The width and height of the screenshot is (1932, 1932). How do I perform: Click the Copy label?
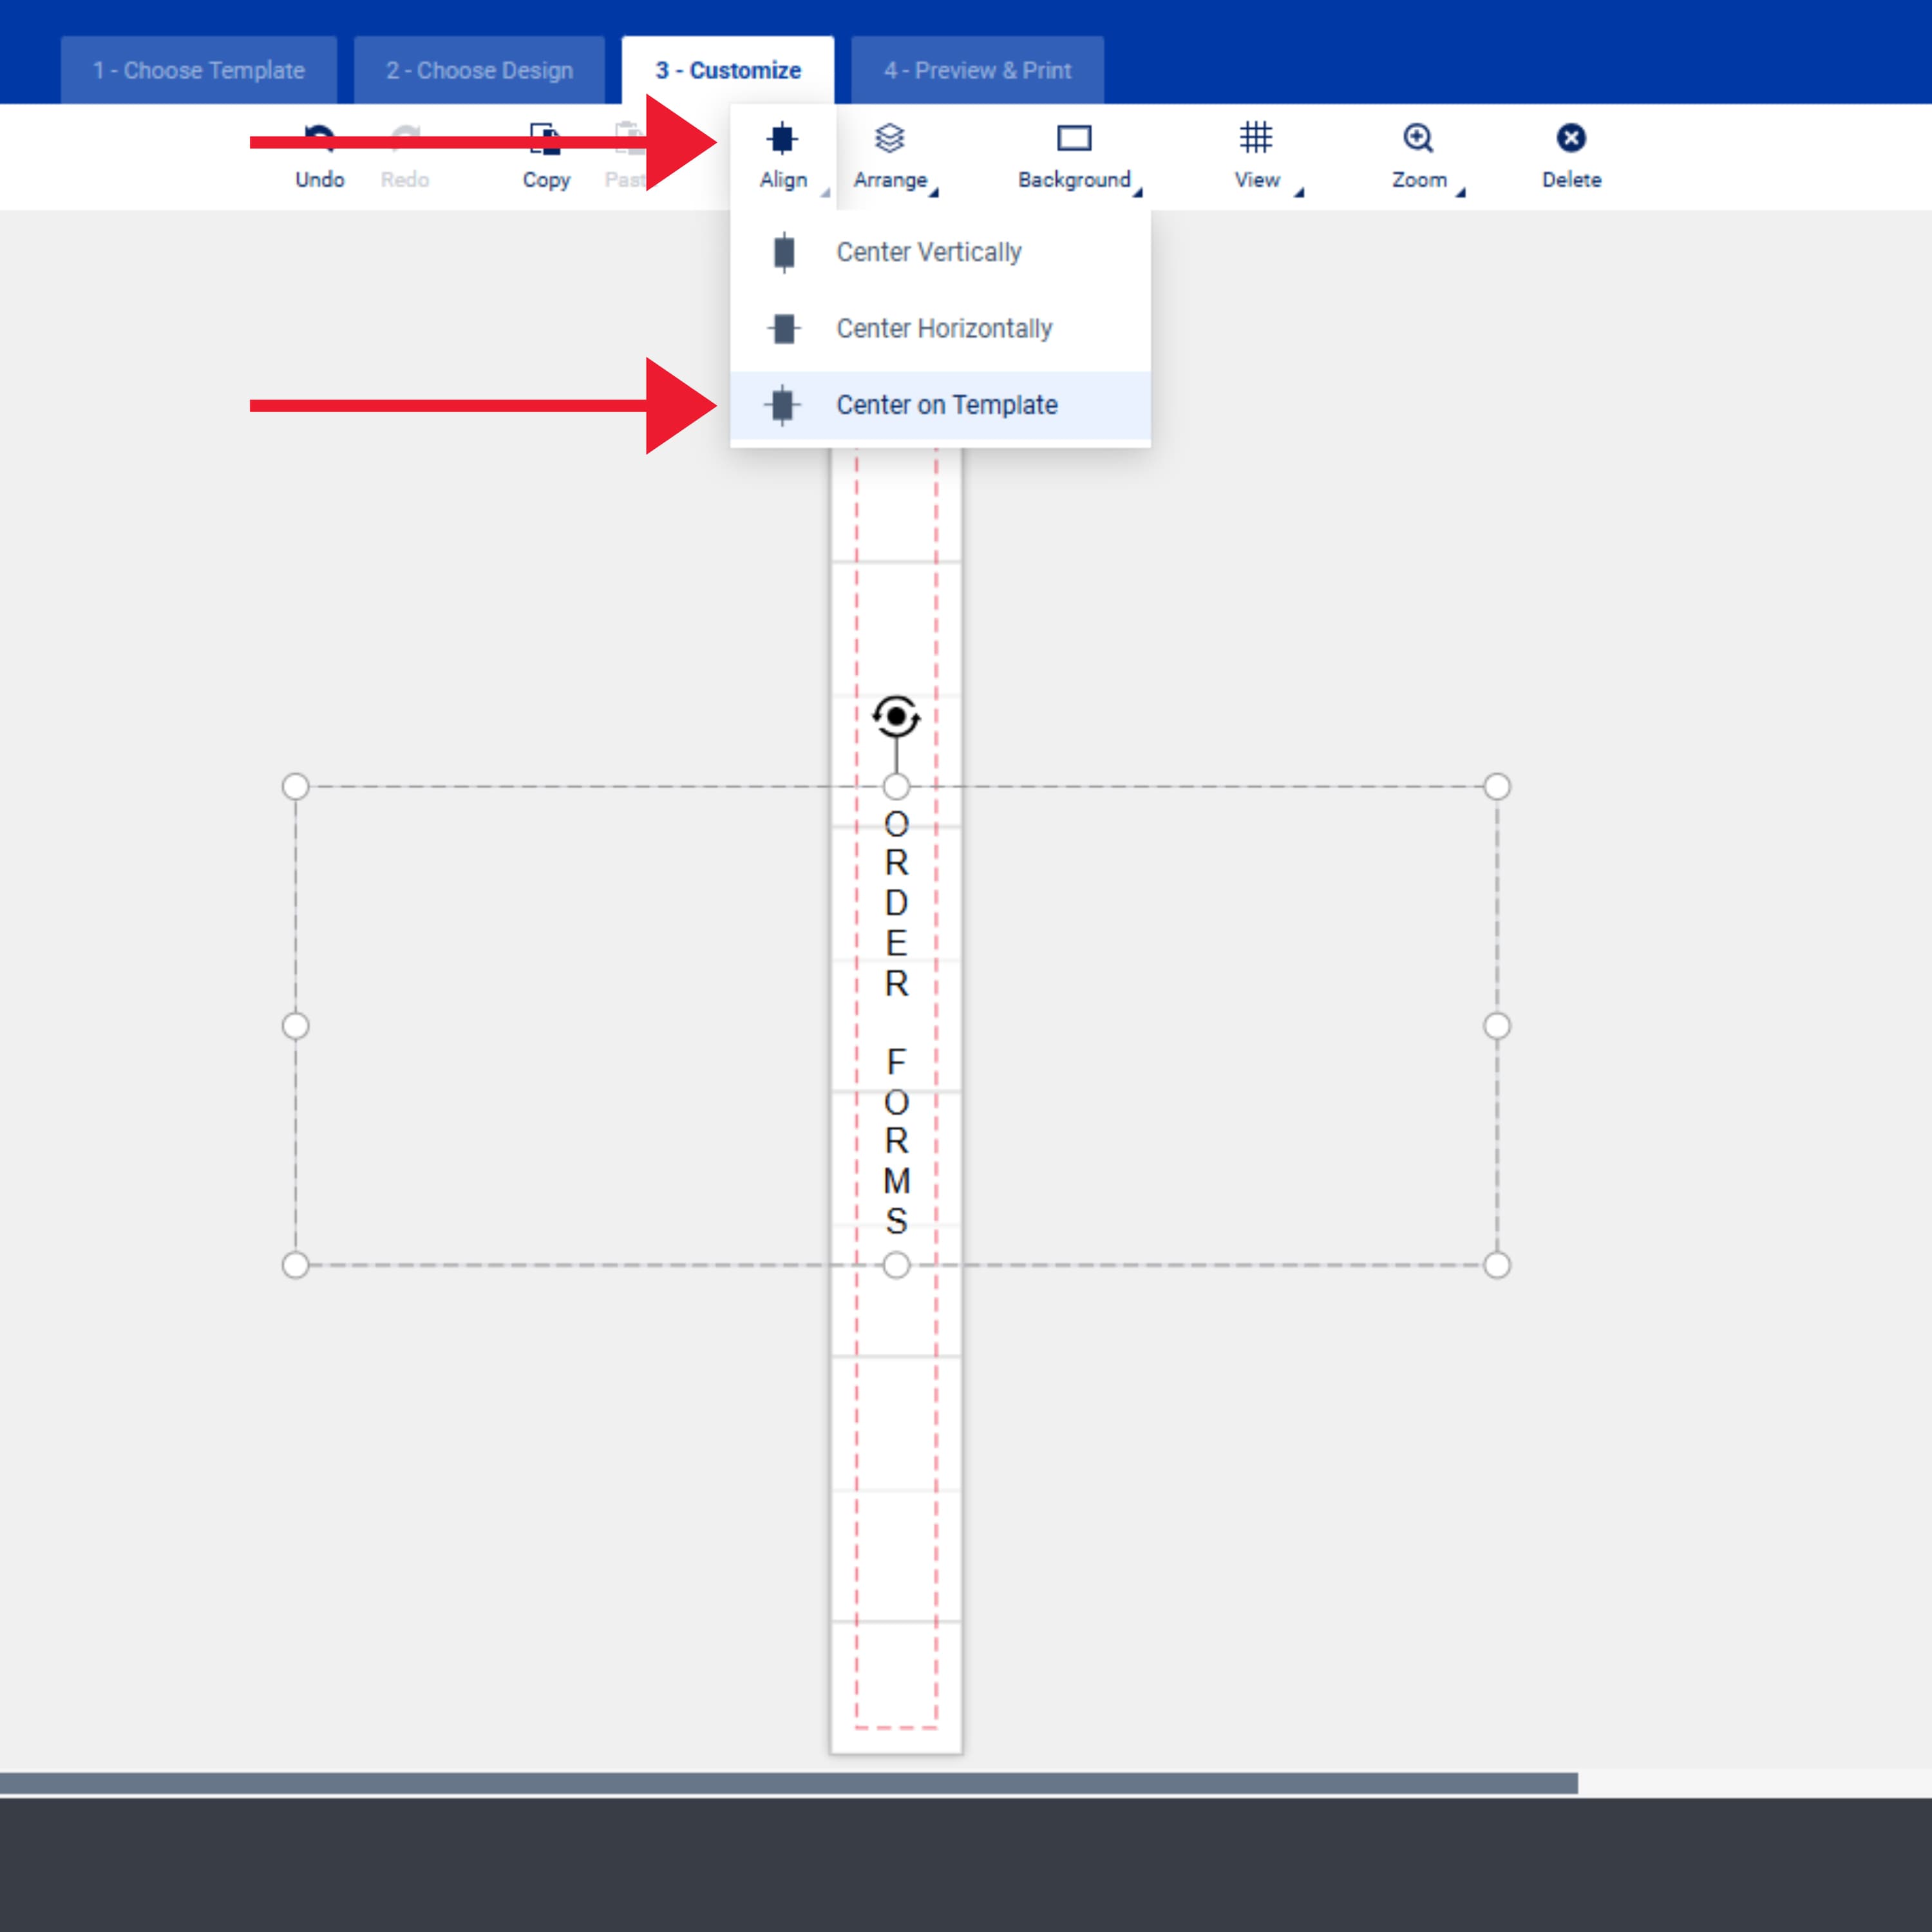[546, 180]
